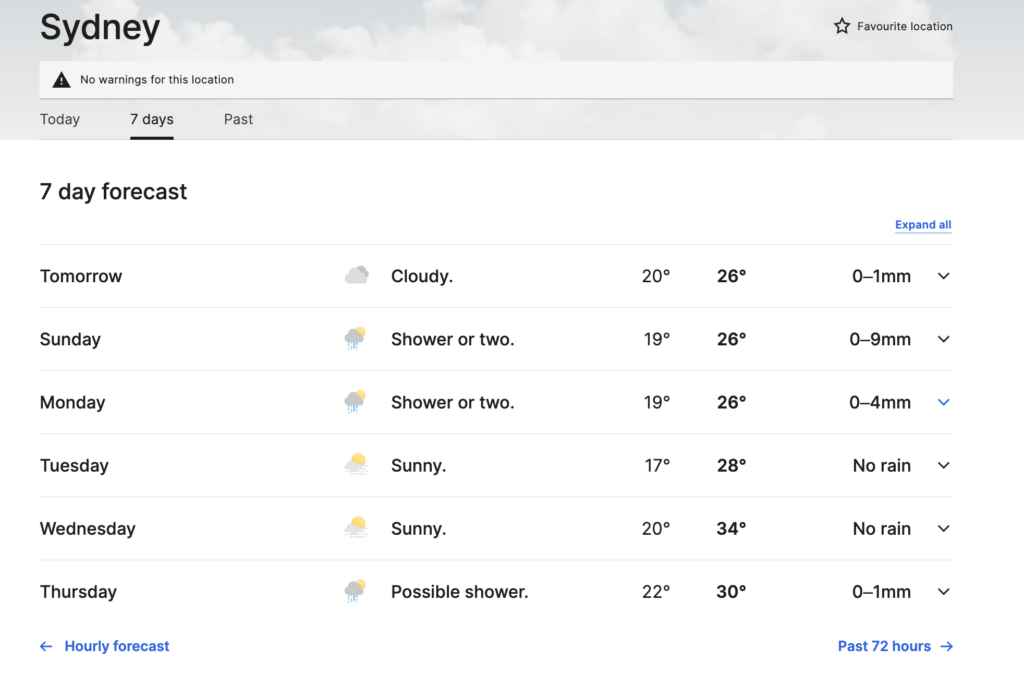Click the Favourite location star icon
The height and width of the screenshot is (673, 1024).
(x=842, y=26)
